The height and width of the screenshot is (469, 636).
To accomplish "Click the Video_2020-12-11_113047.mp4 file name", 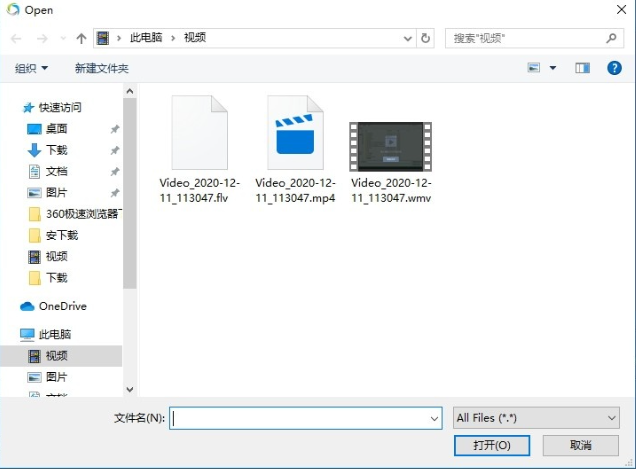I will 295,190.
